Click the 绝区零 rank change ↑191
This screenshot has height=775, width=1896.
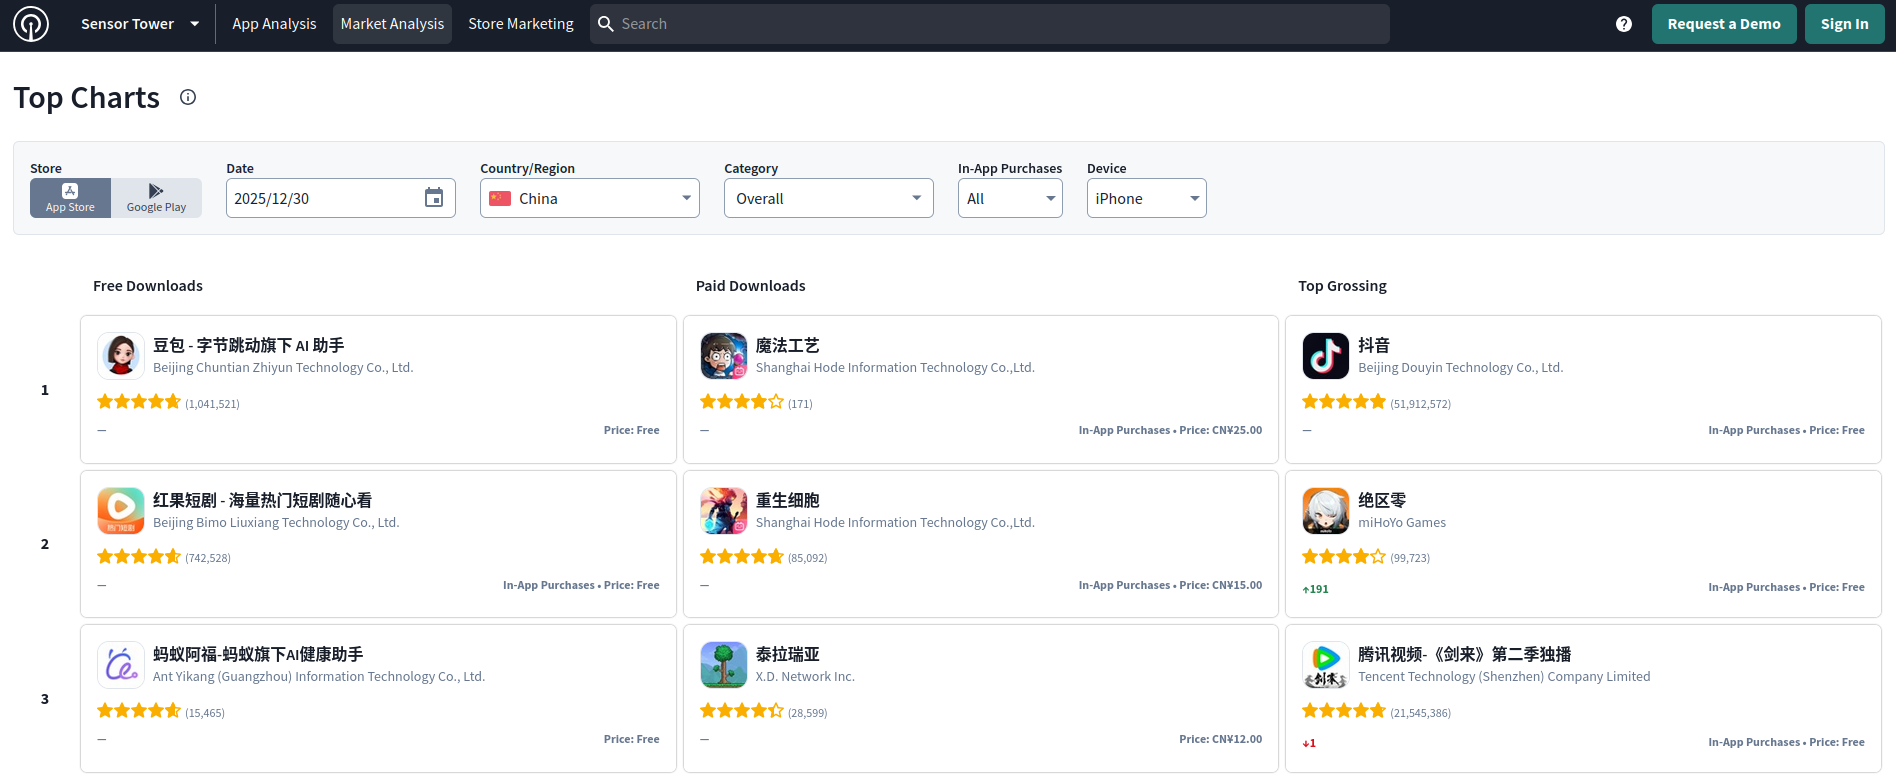coord(1315,589)
